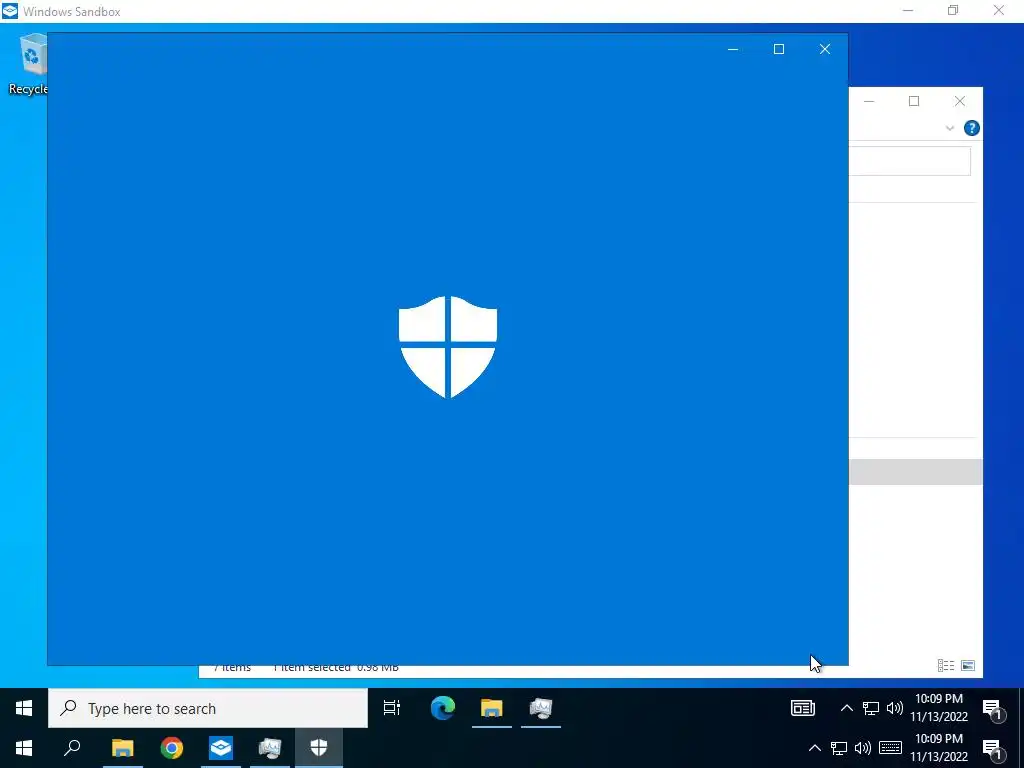The image size is (1024, 768).
Task: Minimize the Windows Sandbox outer window
Action: tap(908, 11)
